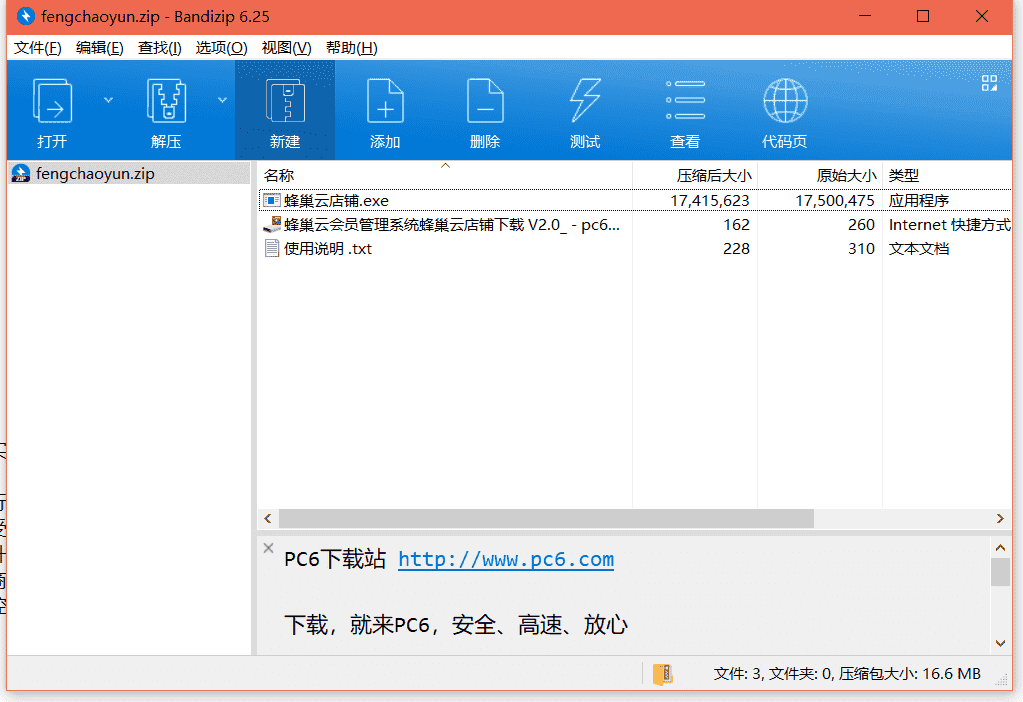Click the Delete (删除) toolbar icon
Image resolution: width=1023 pixels, height=702 pixels.
click(485, 101)
